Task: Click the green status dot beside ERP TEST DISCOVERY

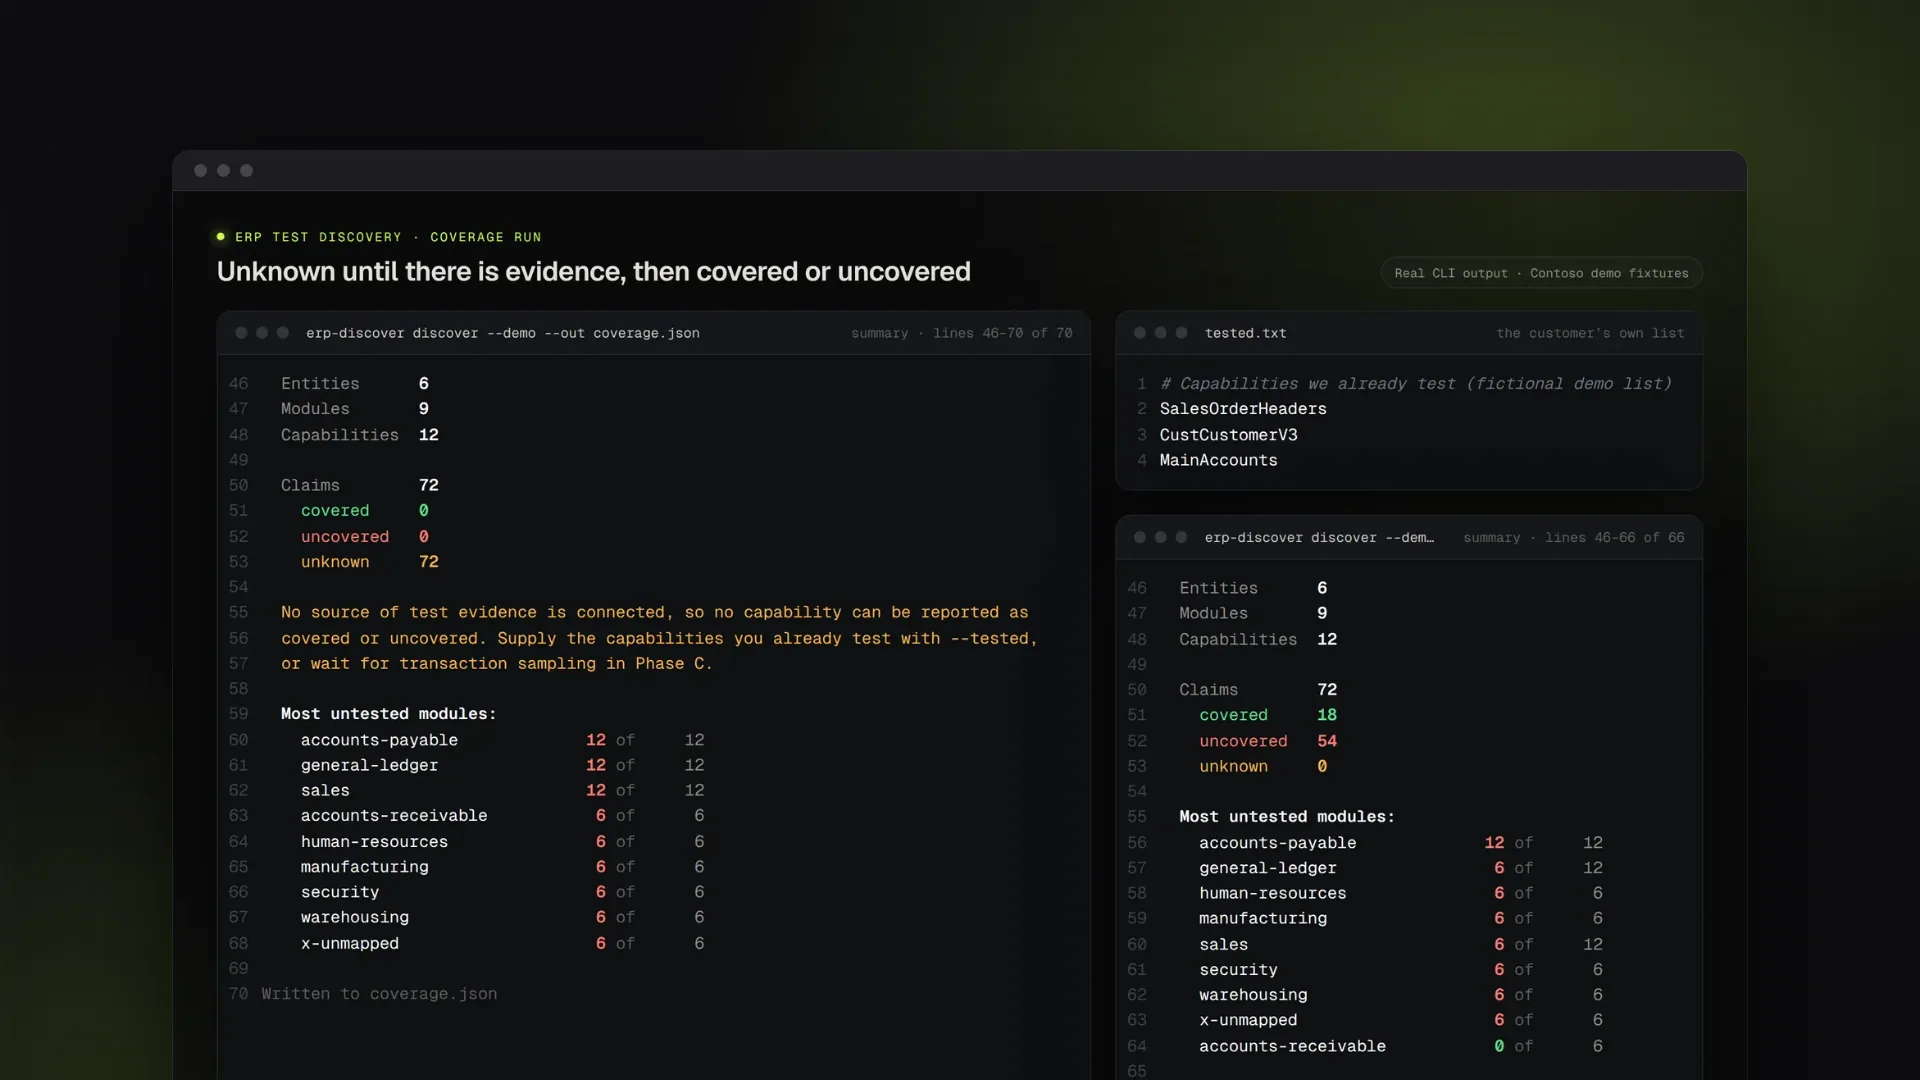Action: [x=221, y=237]
